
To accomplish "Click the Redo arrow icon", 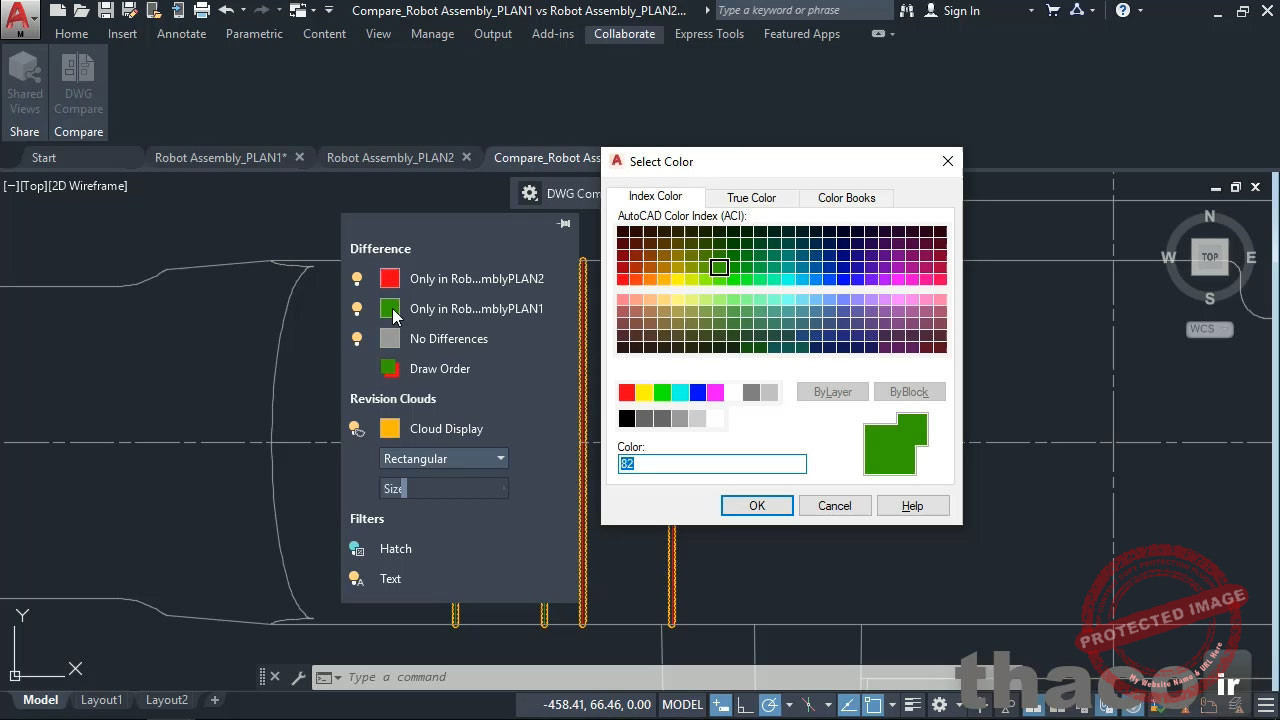I will pyautogui.click(x=262, y=11).
